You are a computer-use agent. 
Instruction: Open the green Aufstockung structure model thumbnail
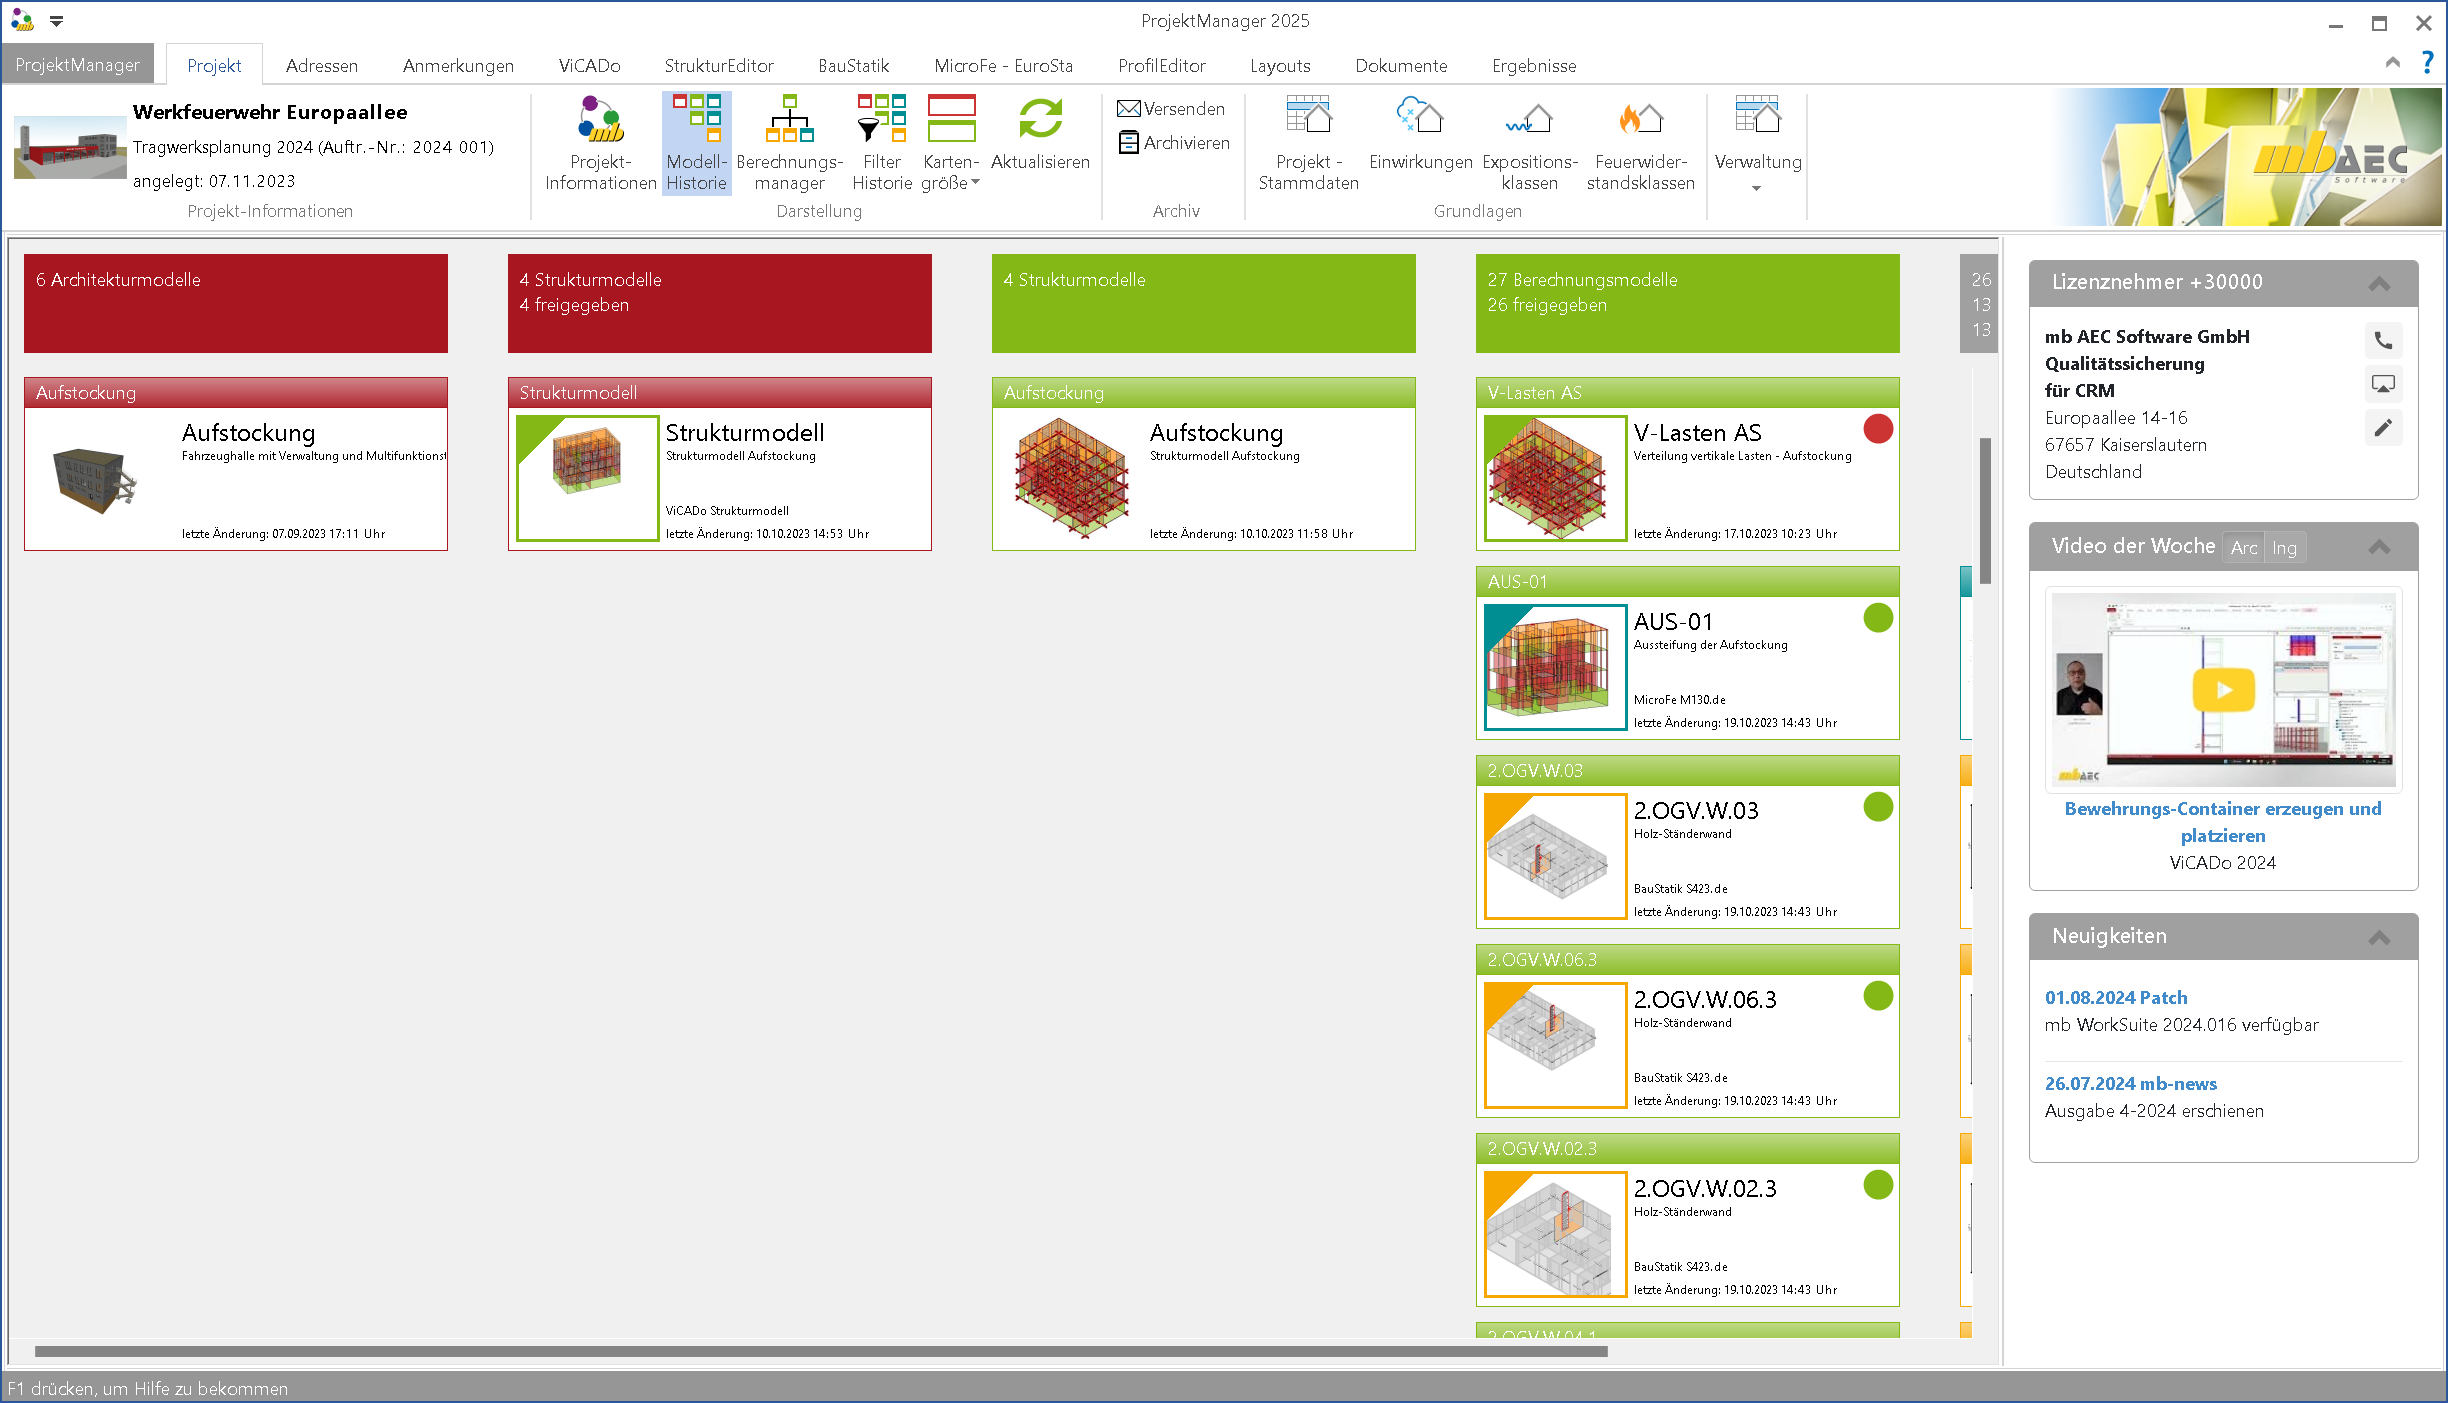1072,479
